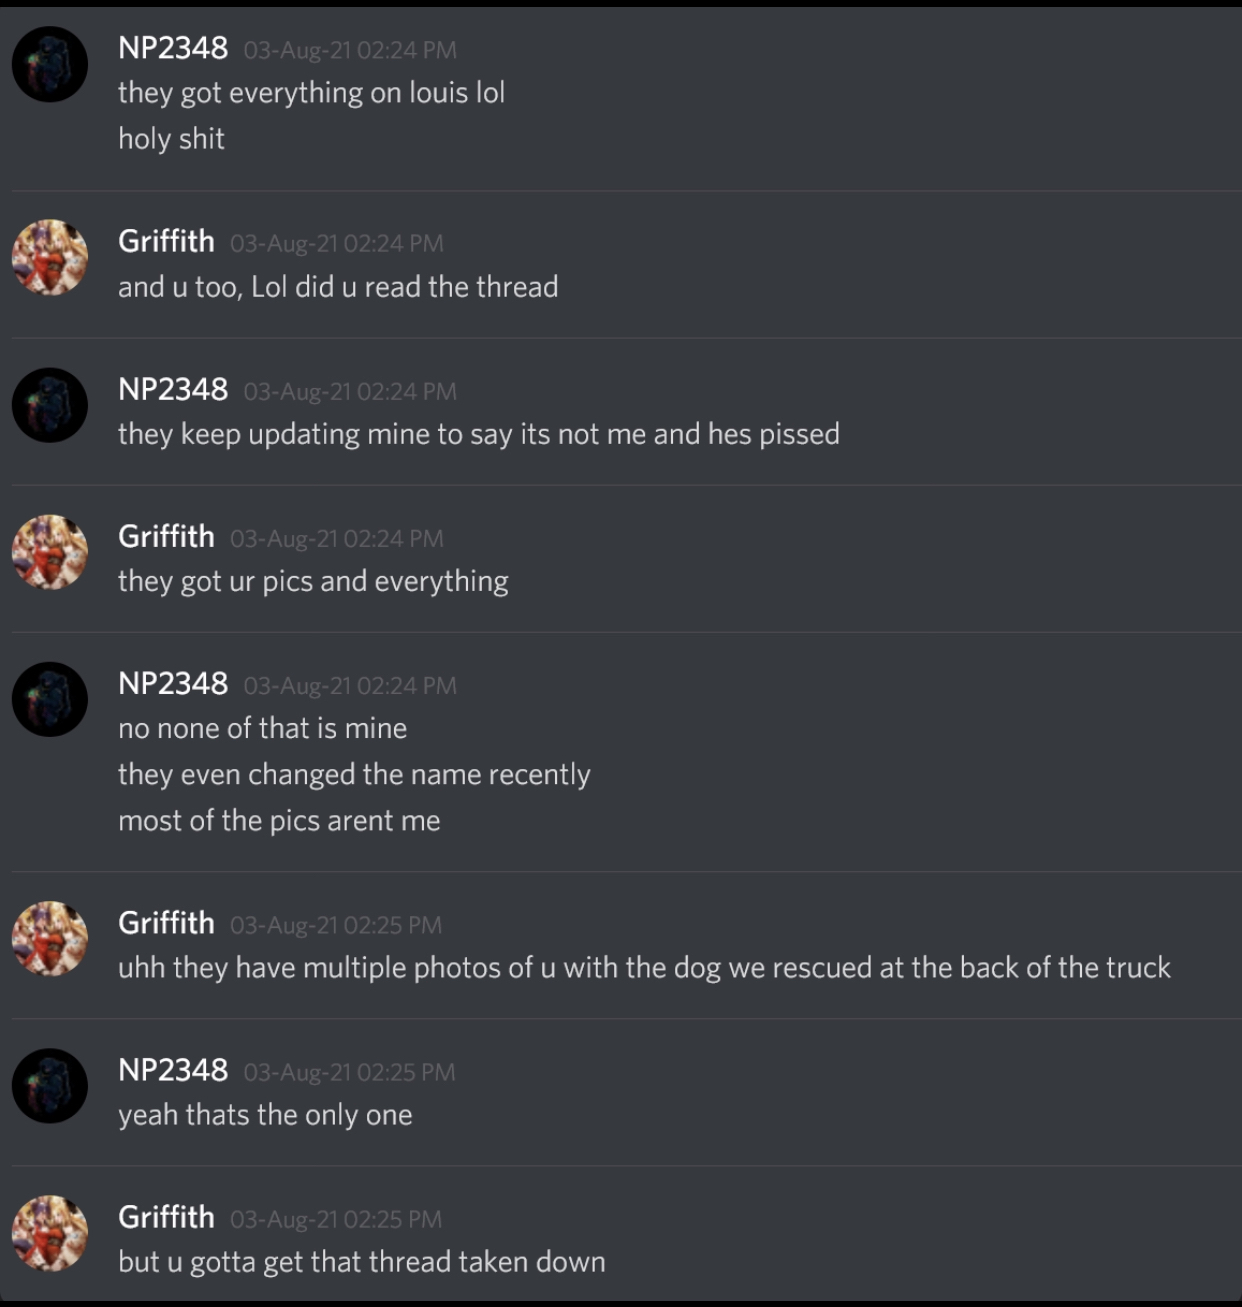1242x1307 pixels.
Task: Click Griffith username above 'they got ur pics and everything'
Action: (166, 536)
